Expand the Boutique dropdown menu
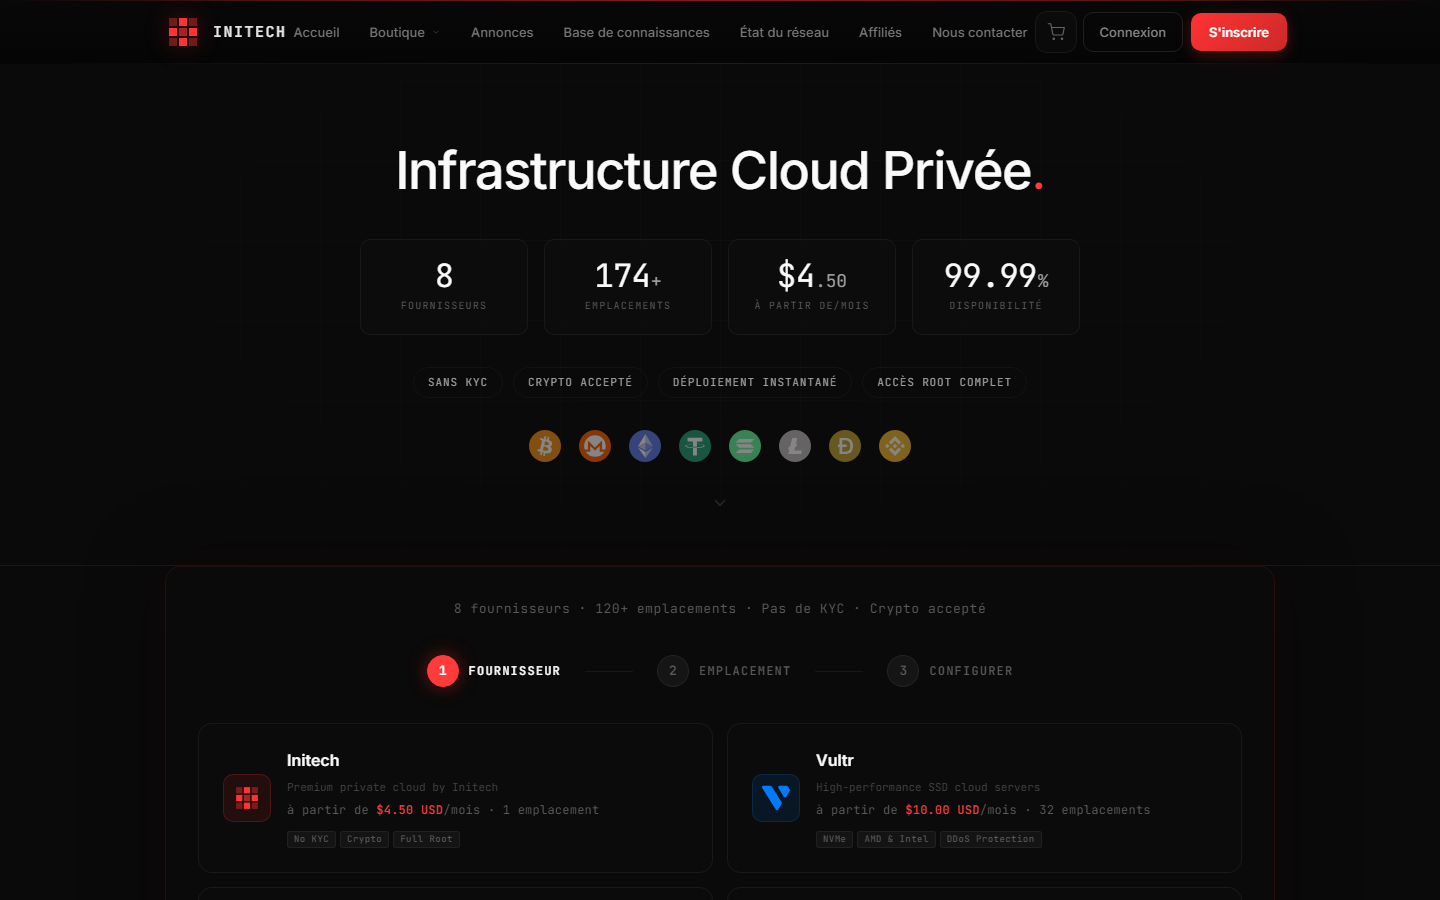Image resolution: width=1440 pixels, height=900 pixels. coord(404,32)
